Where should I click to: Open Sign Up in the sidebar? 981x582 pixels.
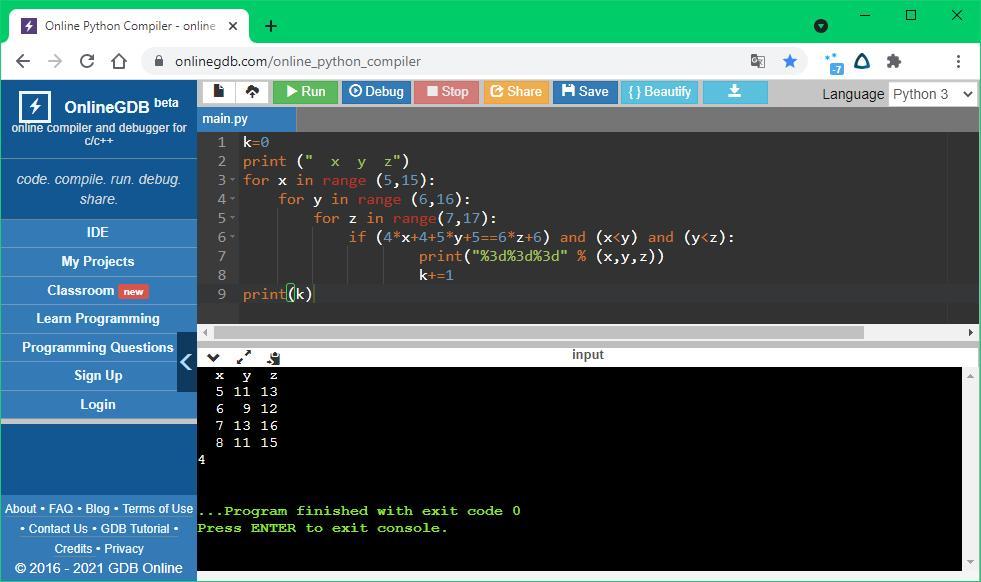coord(98,375)
